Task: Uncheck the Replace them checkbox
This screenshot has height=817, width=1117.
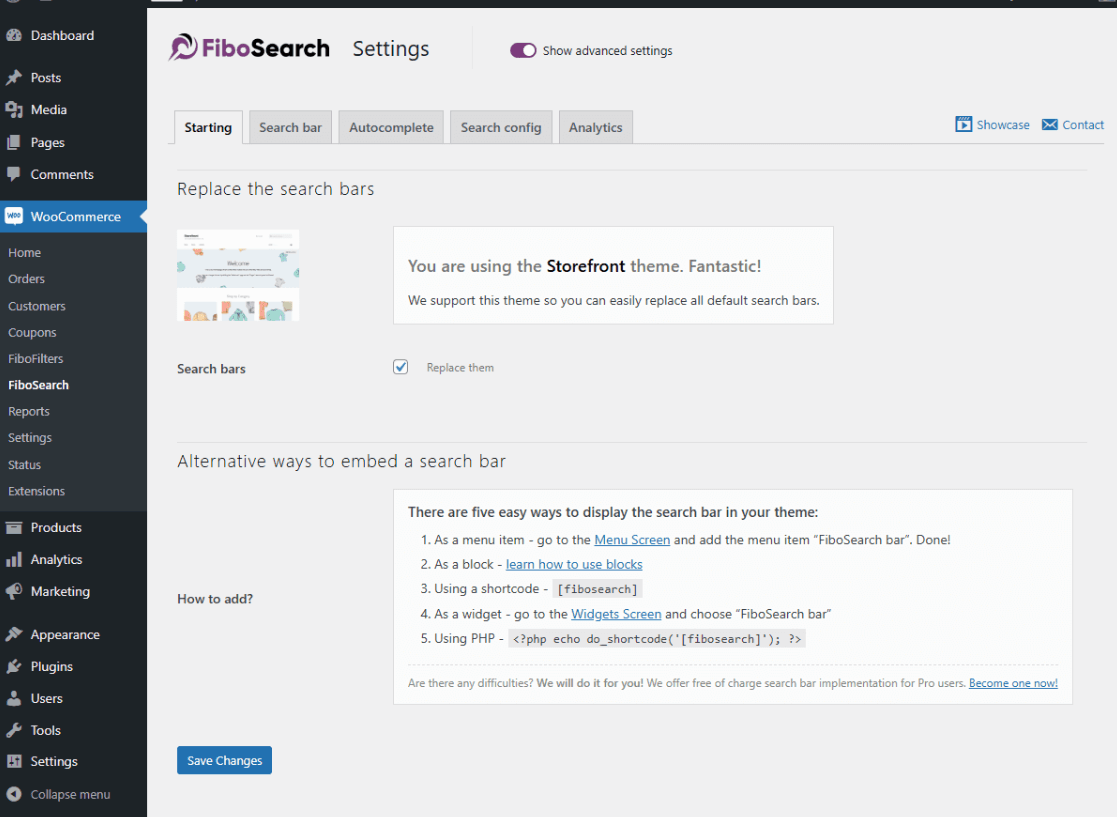Action: tap(400, 367)
